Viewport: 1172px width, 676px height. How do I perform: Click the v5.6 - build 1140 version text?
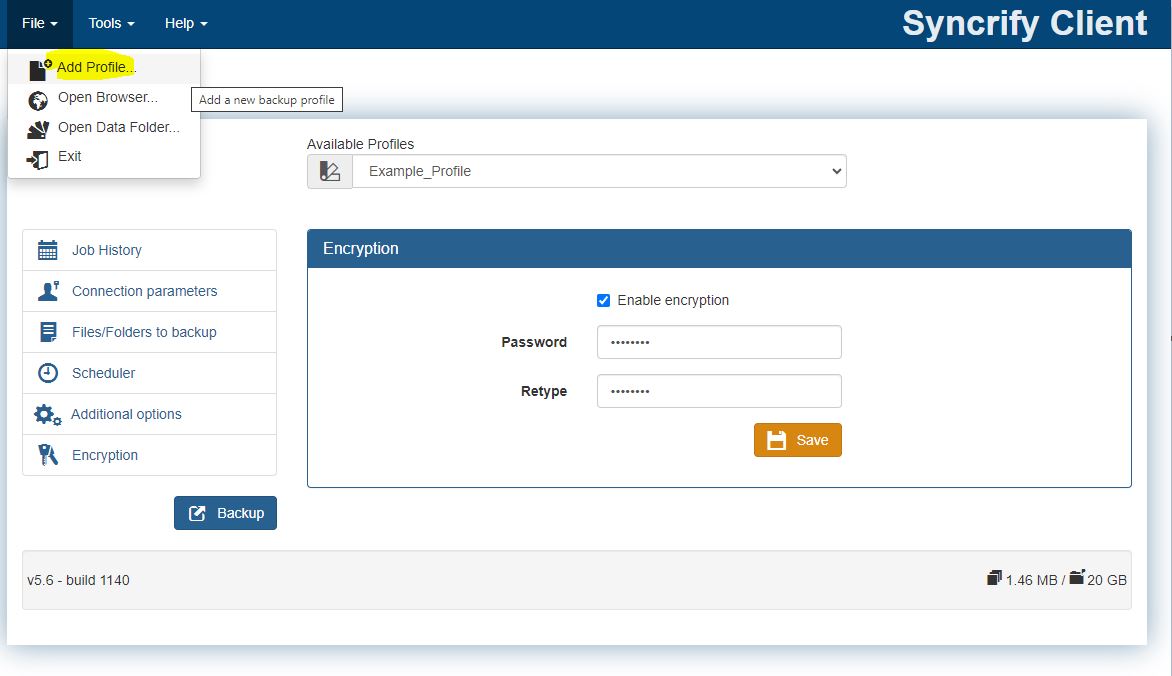click(78, 580)
